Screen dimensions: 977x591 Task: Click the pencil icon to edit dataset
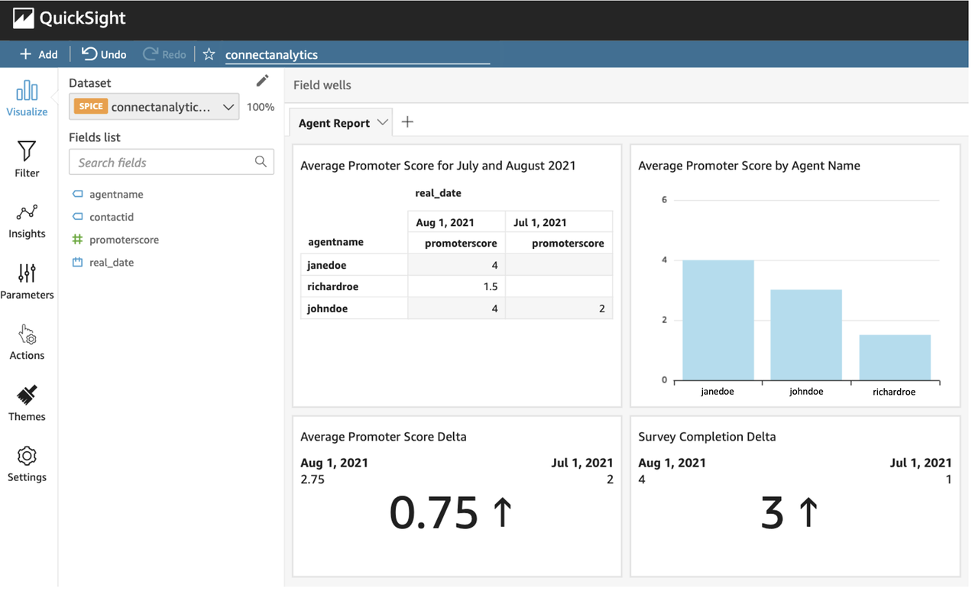pyautogui.click(x=262, y=81)
